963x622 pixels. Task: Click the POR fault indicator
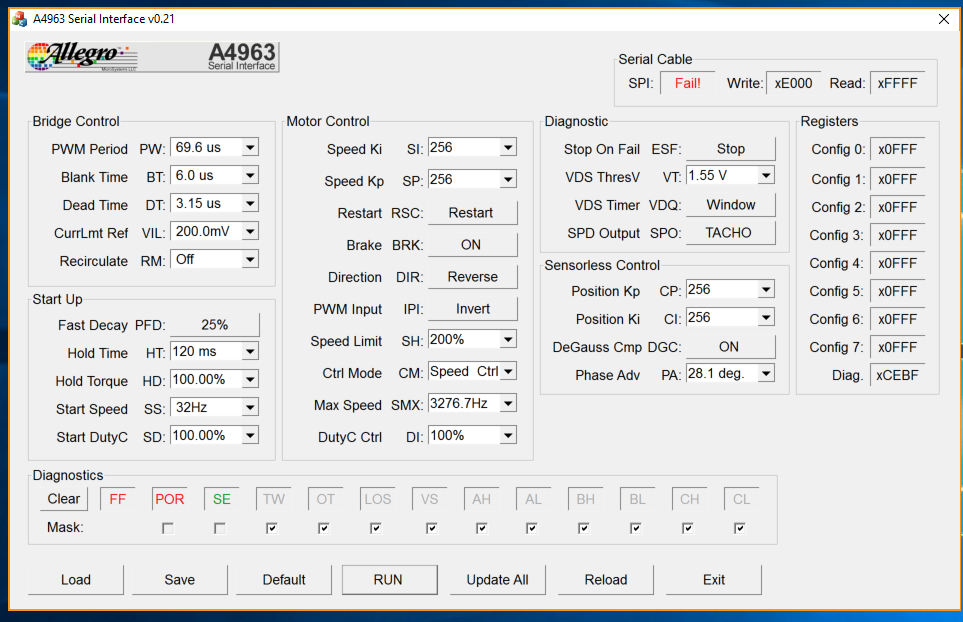point(170,499)
